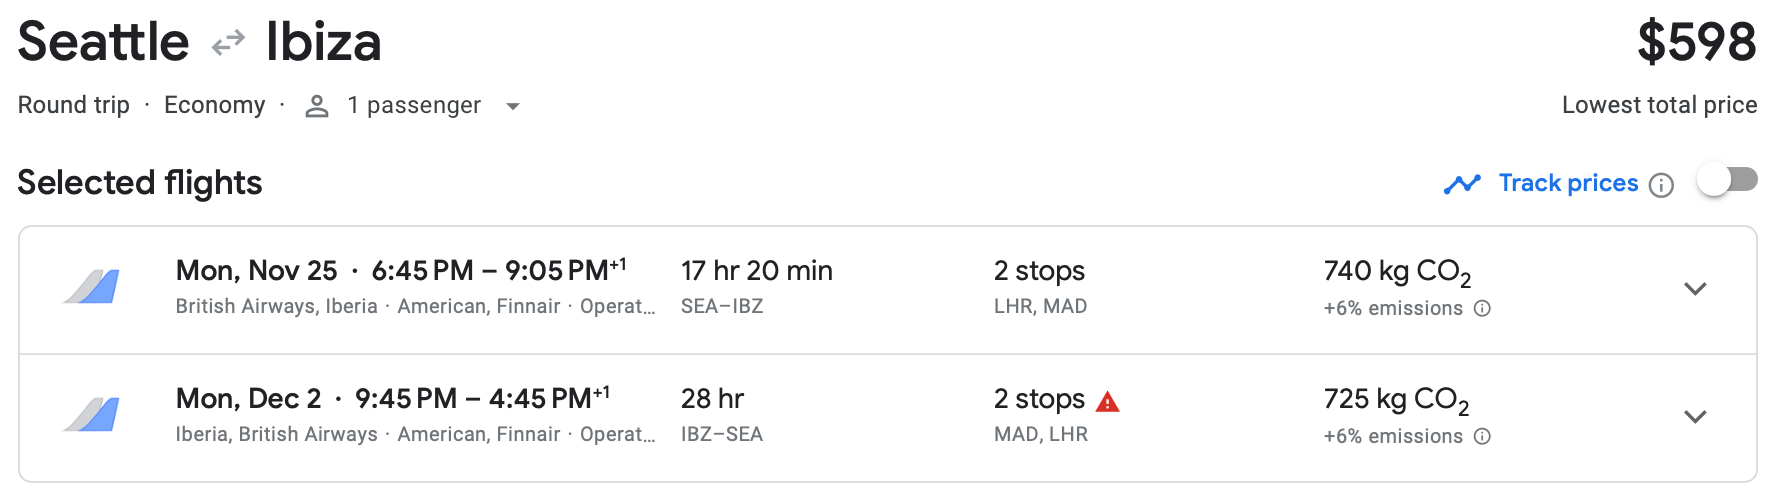Viewport: 1780px width, 500px height.
Task: Click emissions info icon on outbound flight
Action: pos(1483,308)
